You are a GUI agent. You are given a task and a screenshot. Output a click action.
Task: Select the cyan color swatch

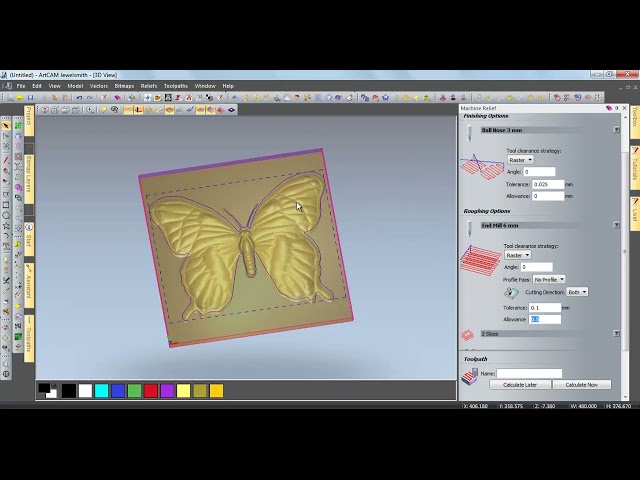click(x=102, y=391)
